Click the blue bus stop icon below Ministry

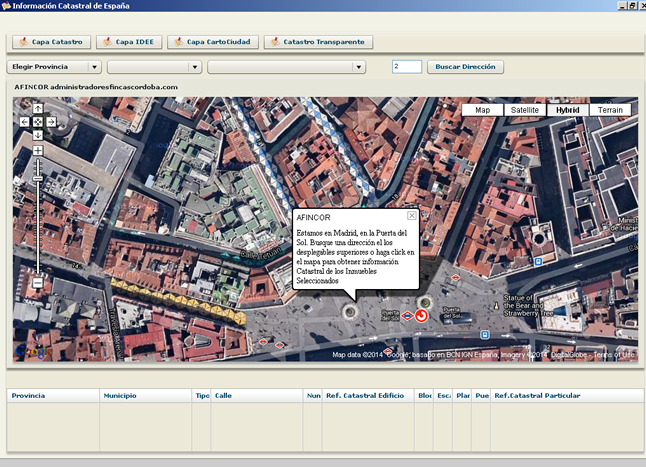538,262
